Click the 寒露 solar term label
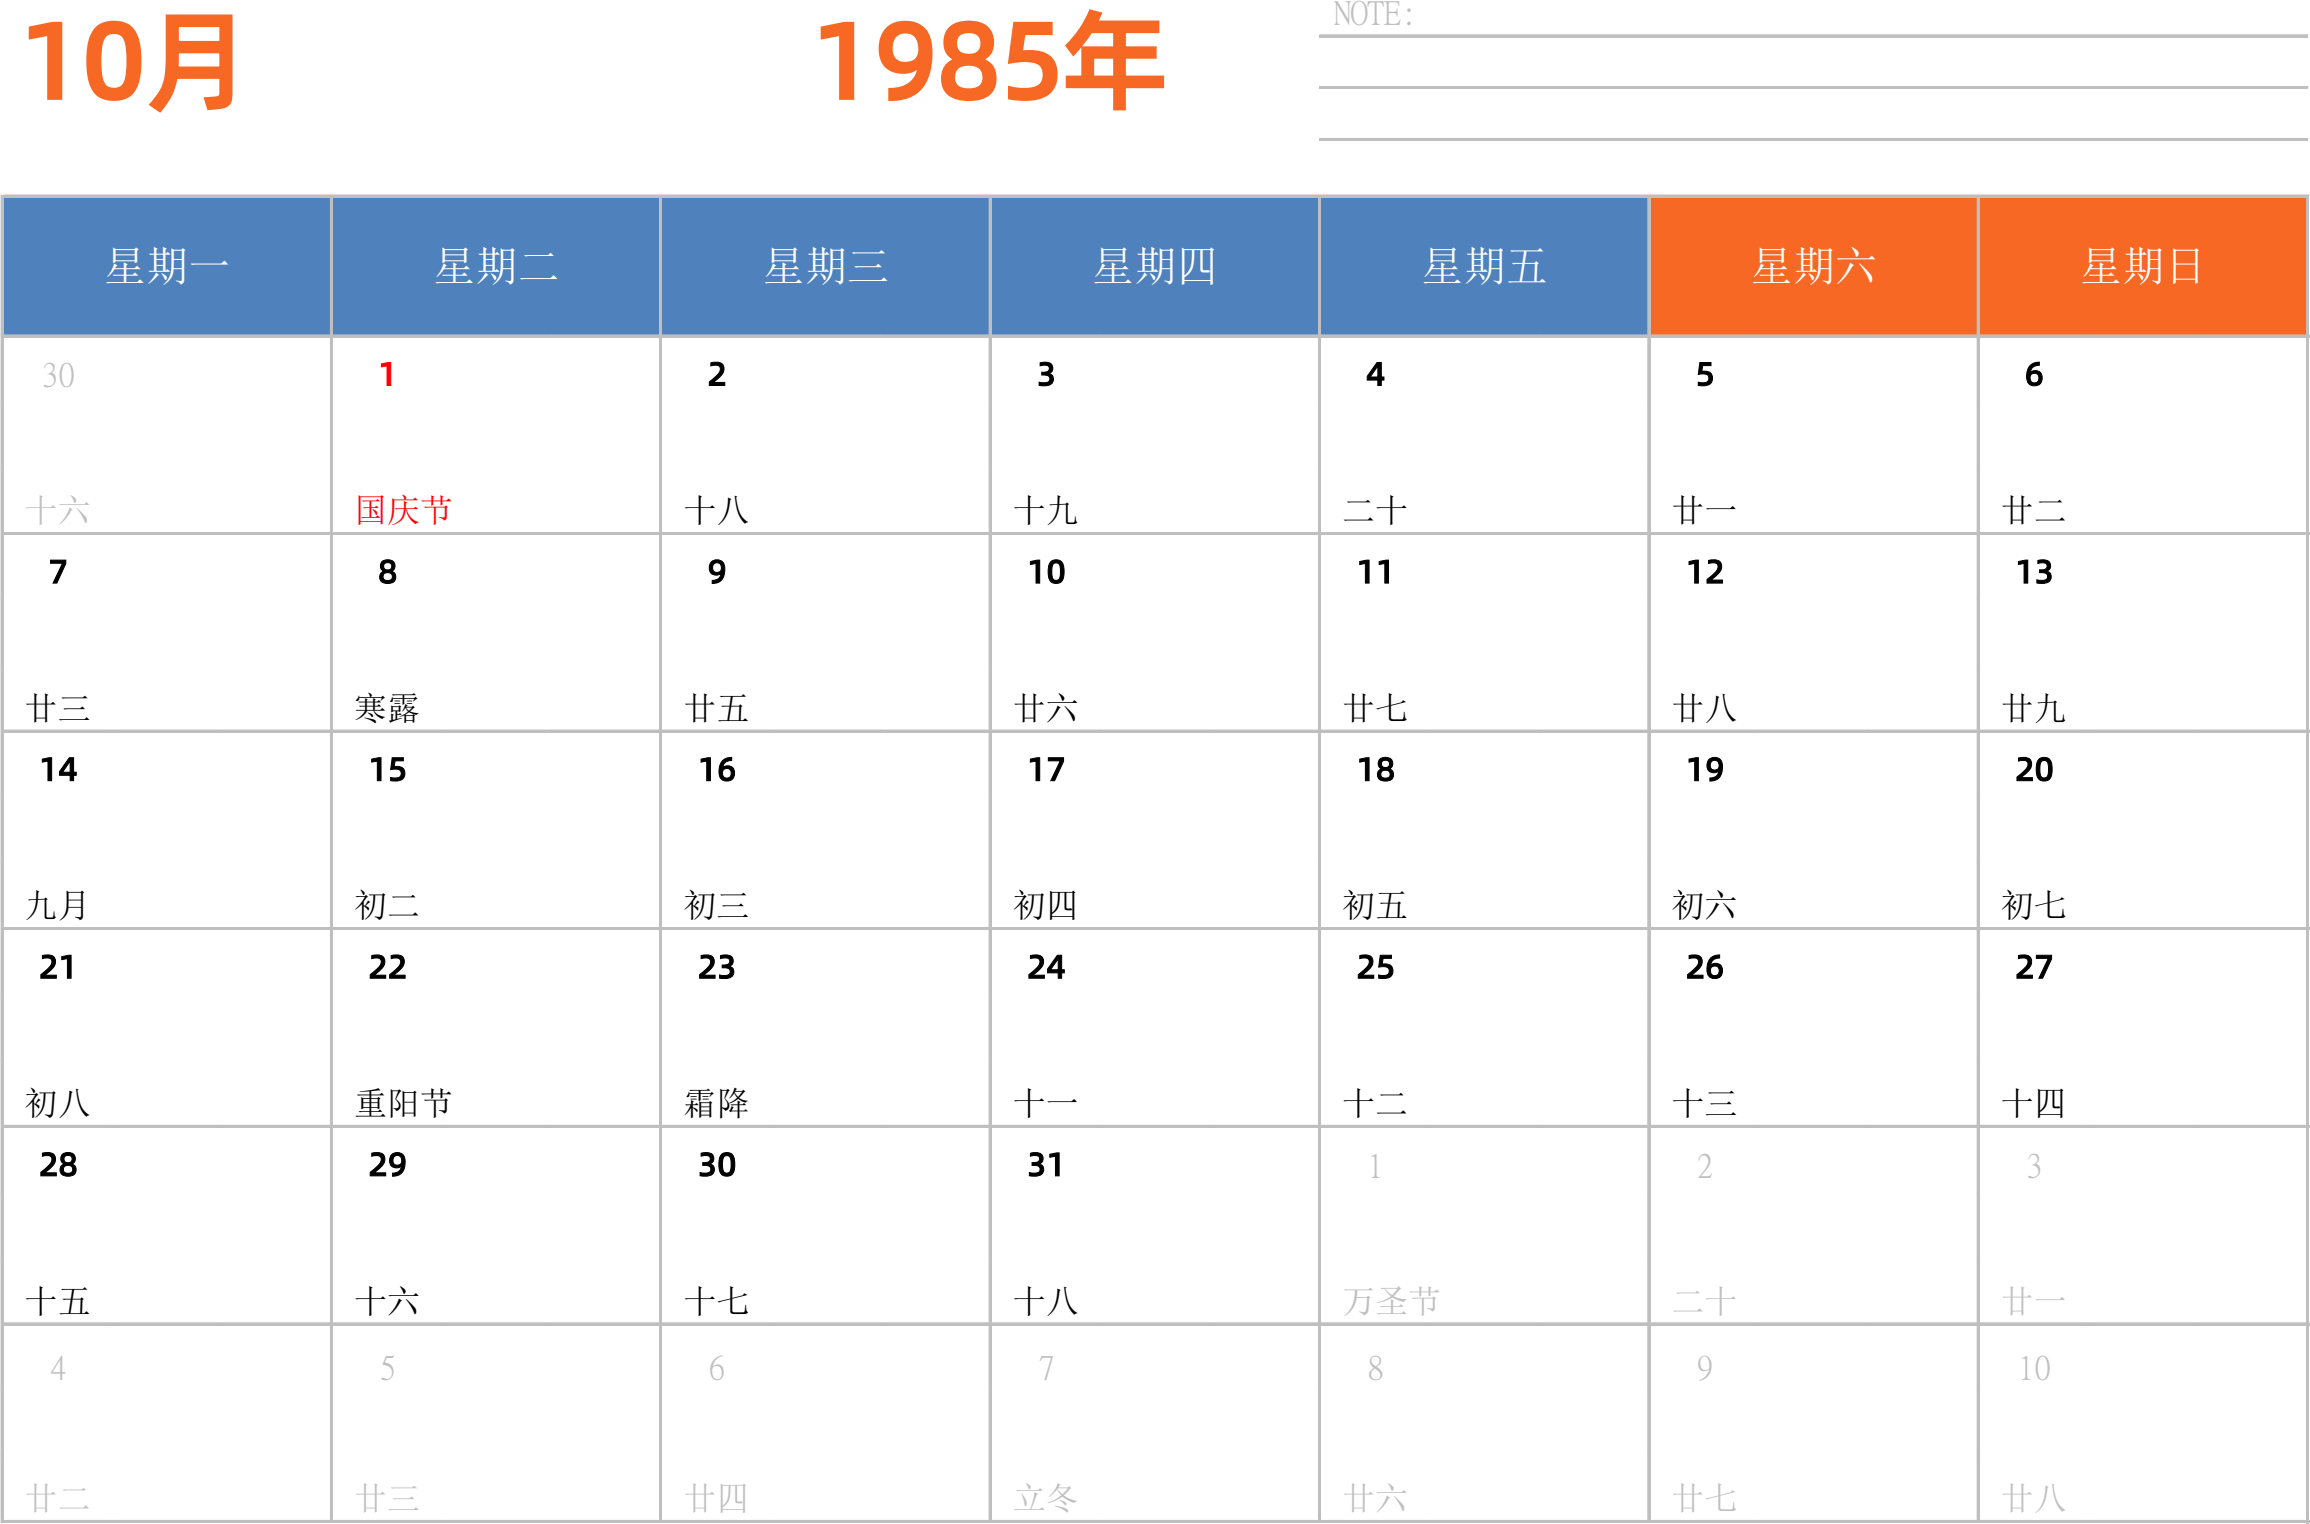This screenshot has height=1524, width=2310. point(387,708)
